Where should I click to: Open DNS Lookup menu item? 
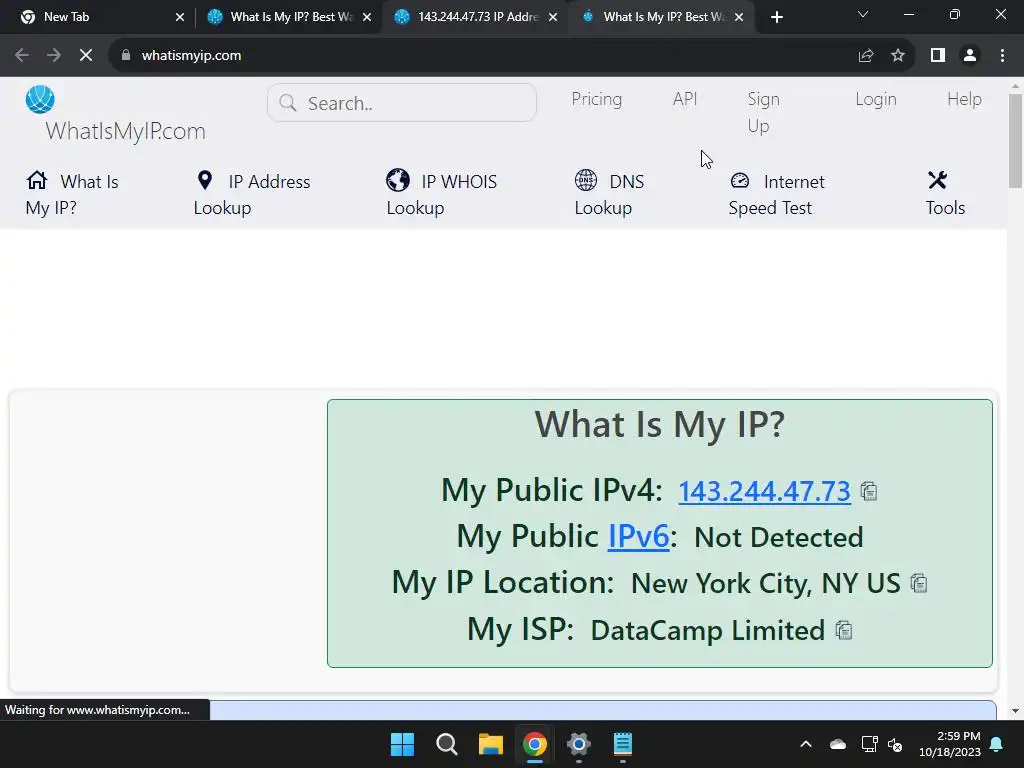609,194
